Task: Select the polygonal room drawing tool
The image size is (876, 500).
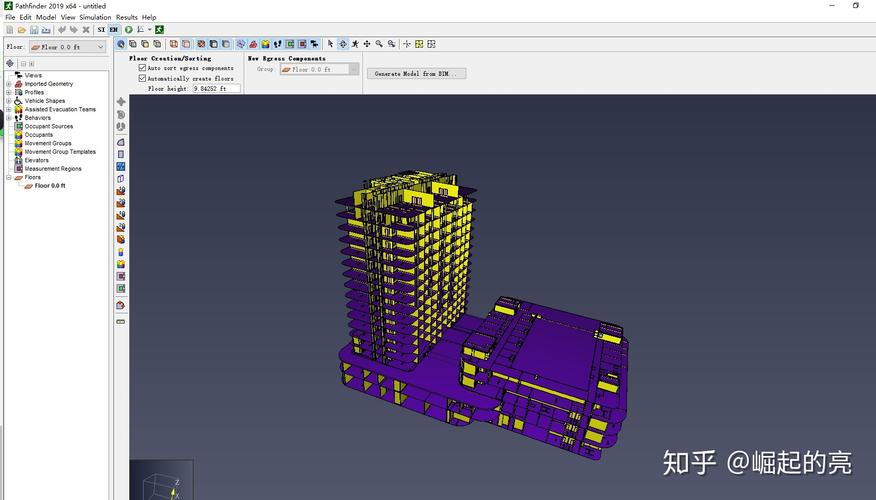Action: [121, 142]
